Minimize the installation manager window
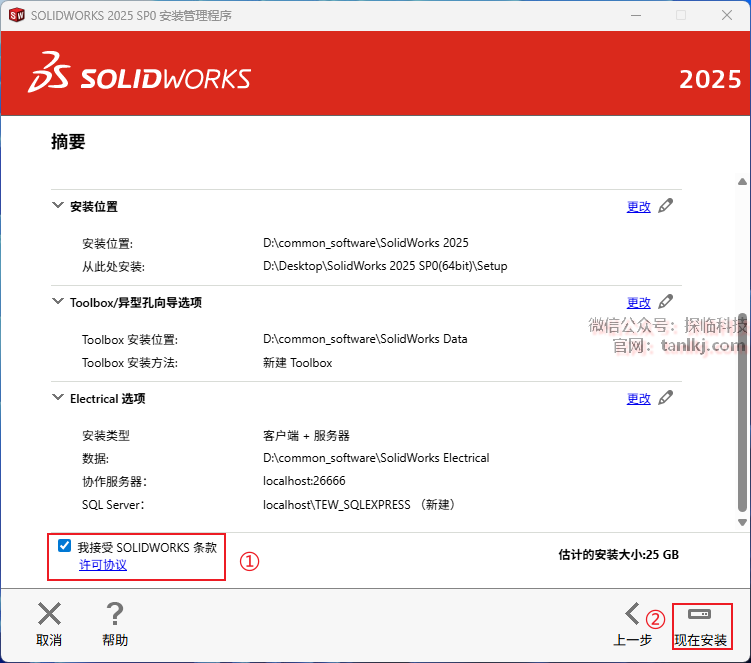This screenshot has width=751, height=663. [x=636, y=15]
